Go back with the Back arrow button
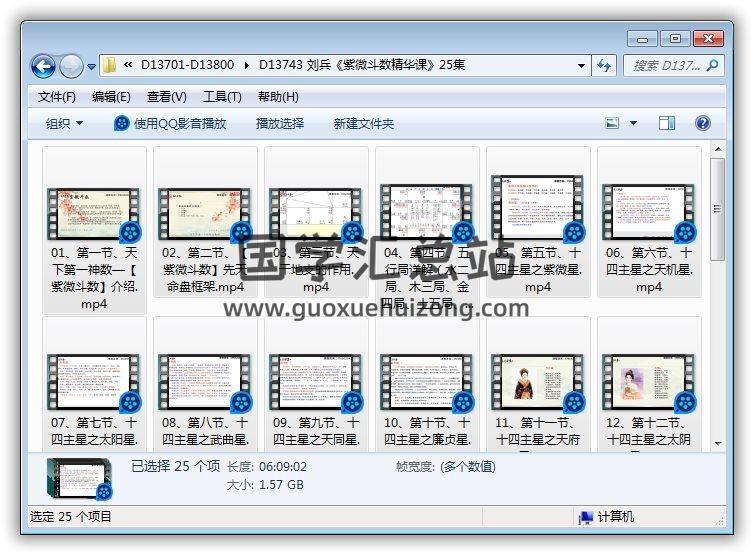Screen dimensions: 754x555 pos(43,66)
